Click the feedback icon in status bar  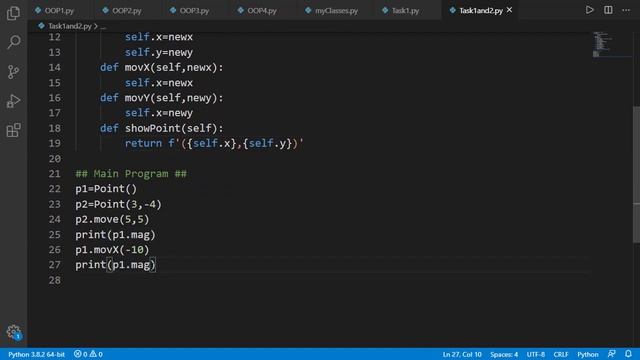611,354
